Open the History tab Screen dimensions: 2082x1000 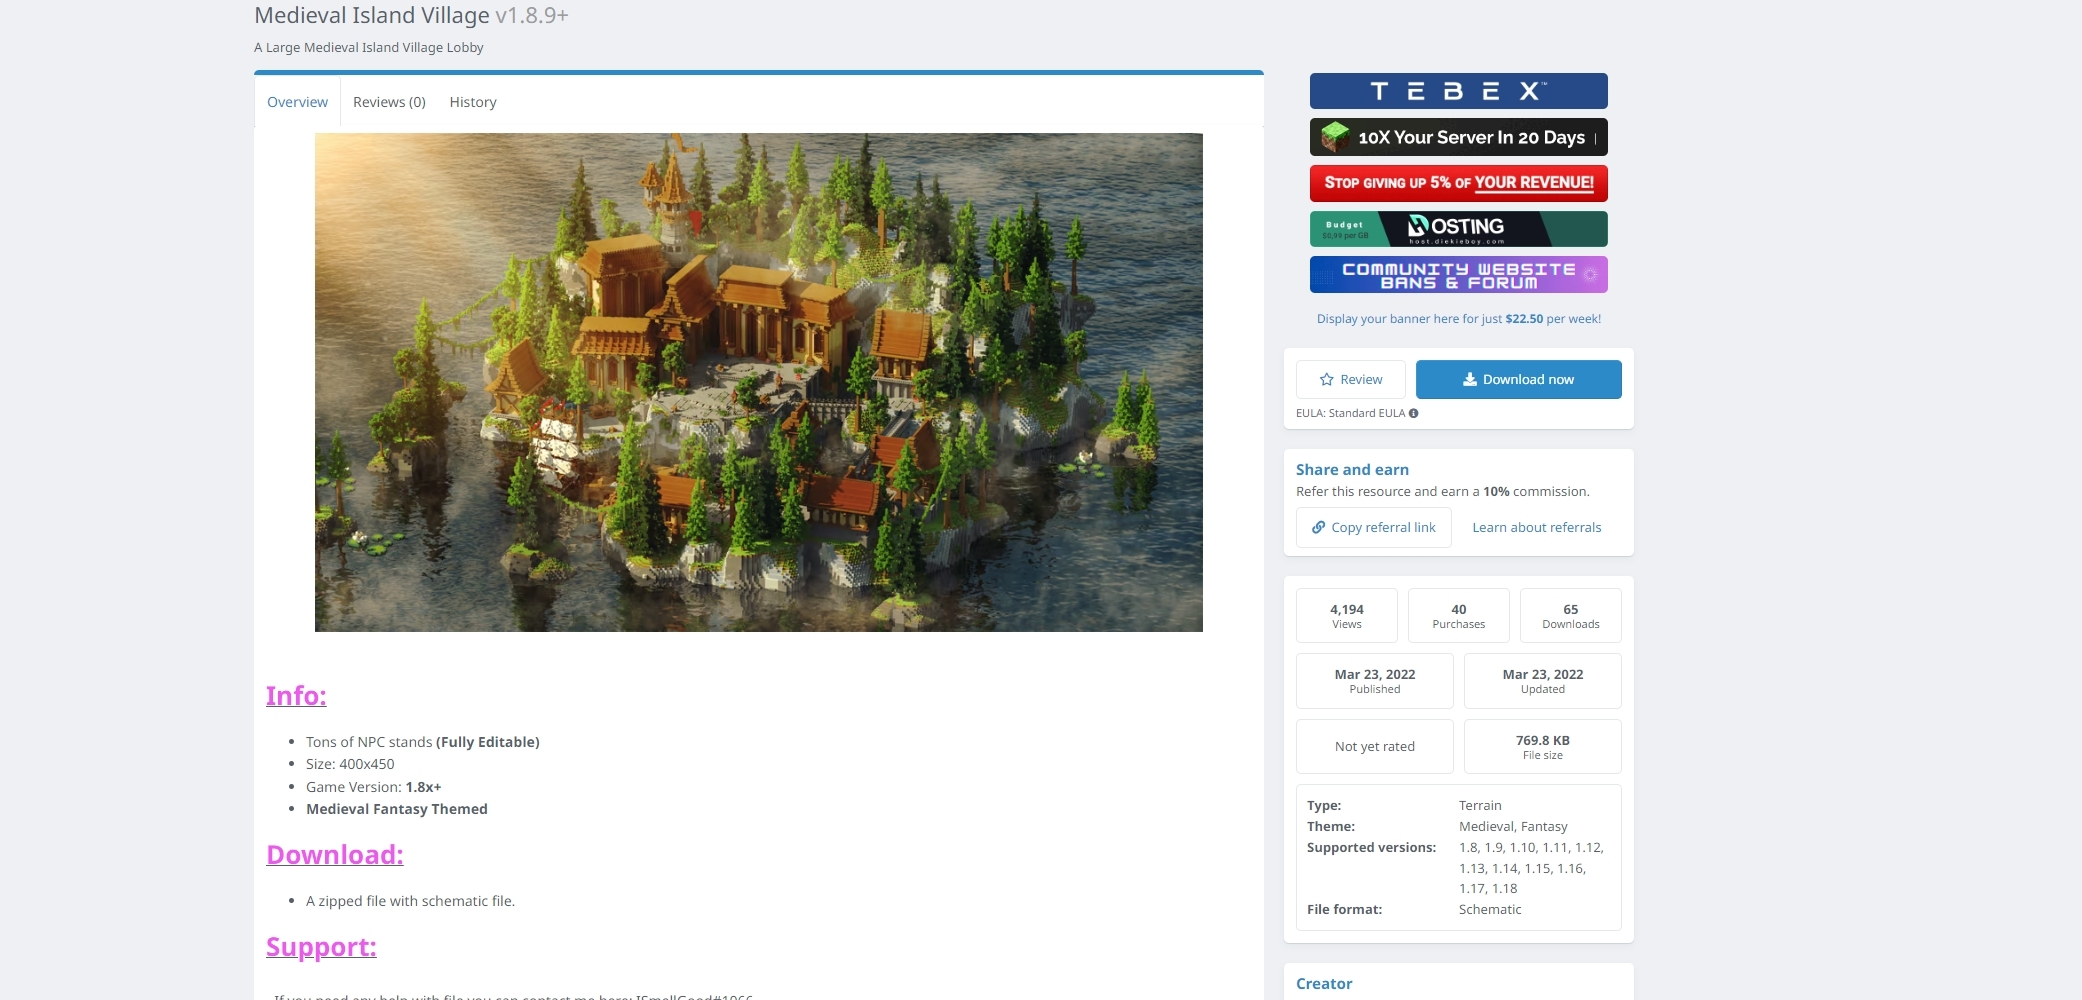click(x=473, y=102)
